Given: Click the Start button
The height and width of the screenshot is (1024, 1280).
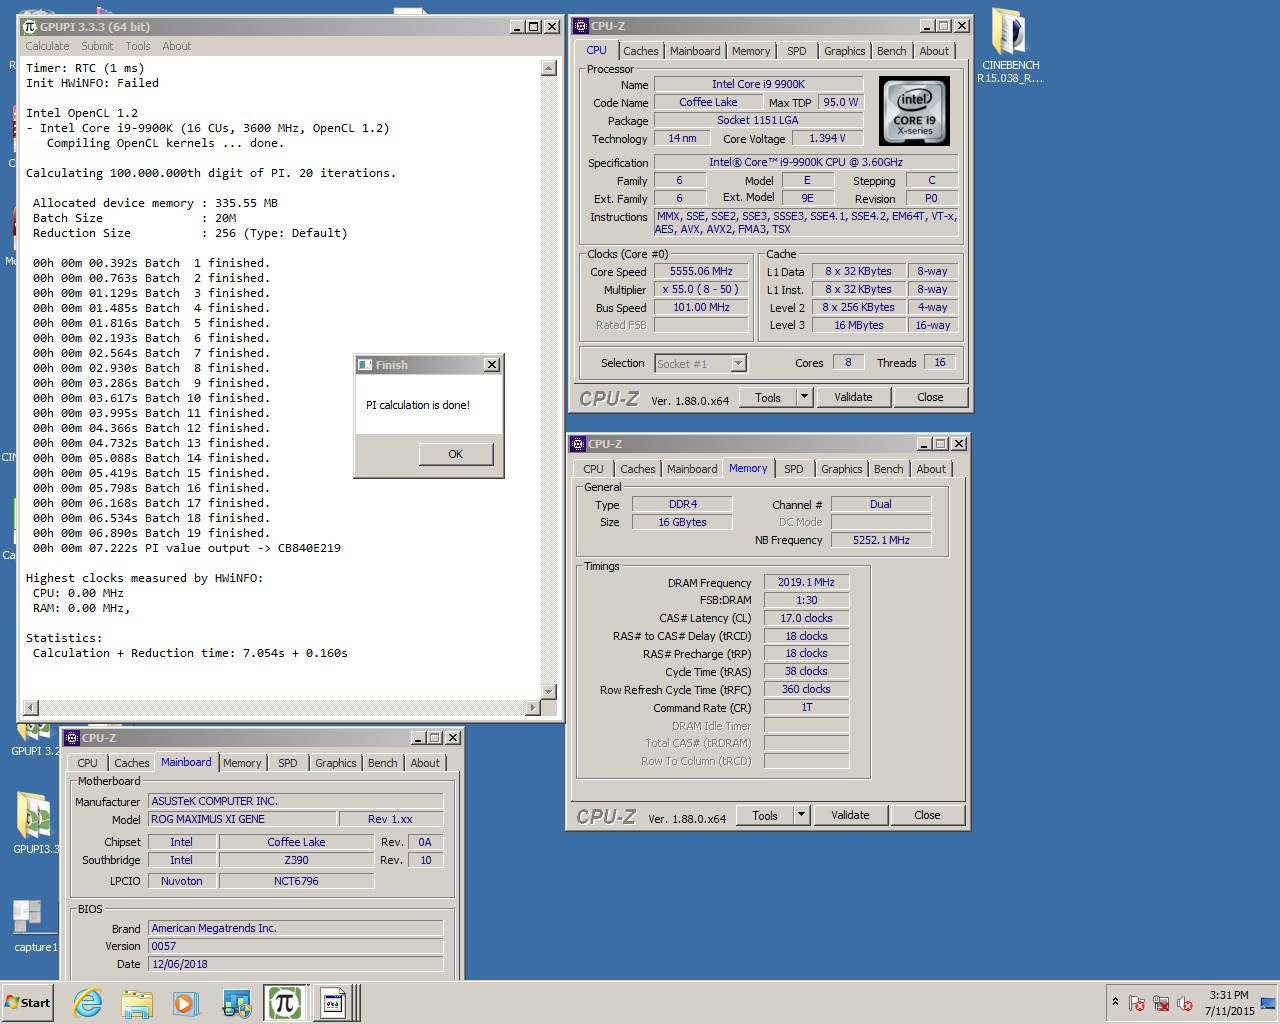Looking at the screenshot, I should pyautogui.click(x=28, y=1002).
